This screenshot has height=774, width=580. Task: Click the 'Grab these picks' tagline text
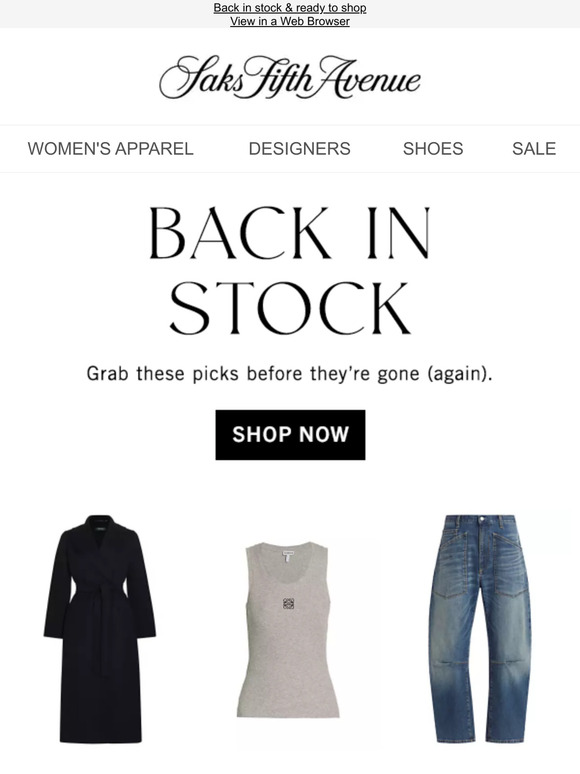coord(290,374)
